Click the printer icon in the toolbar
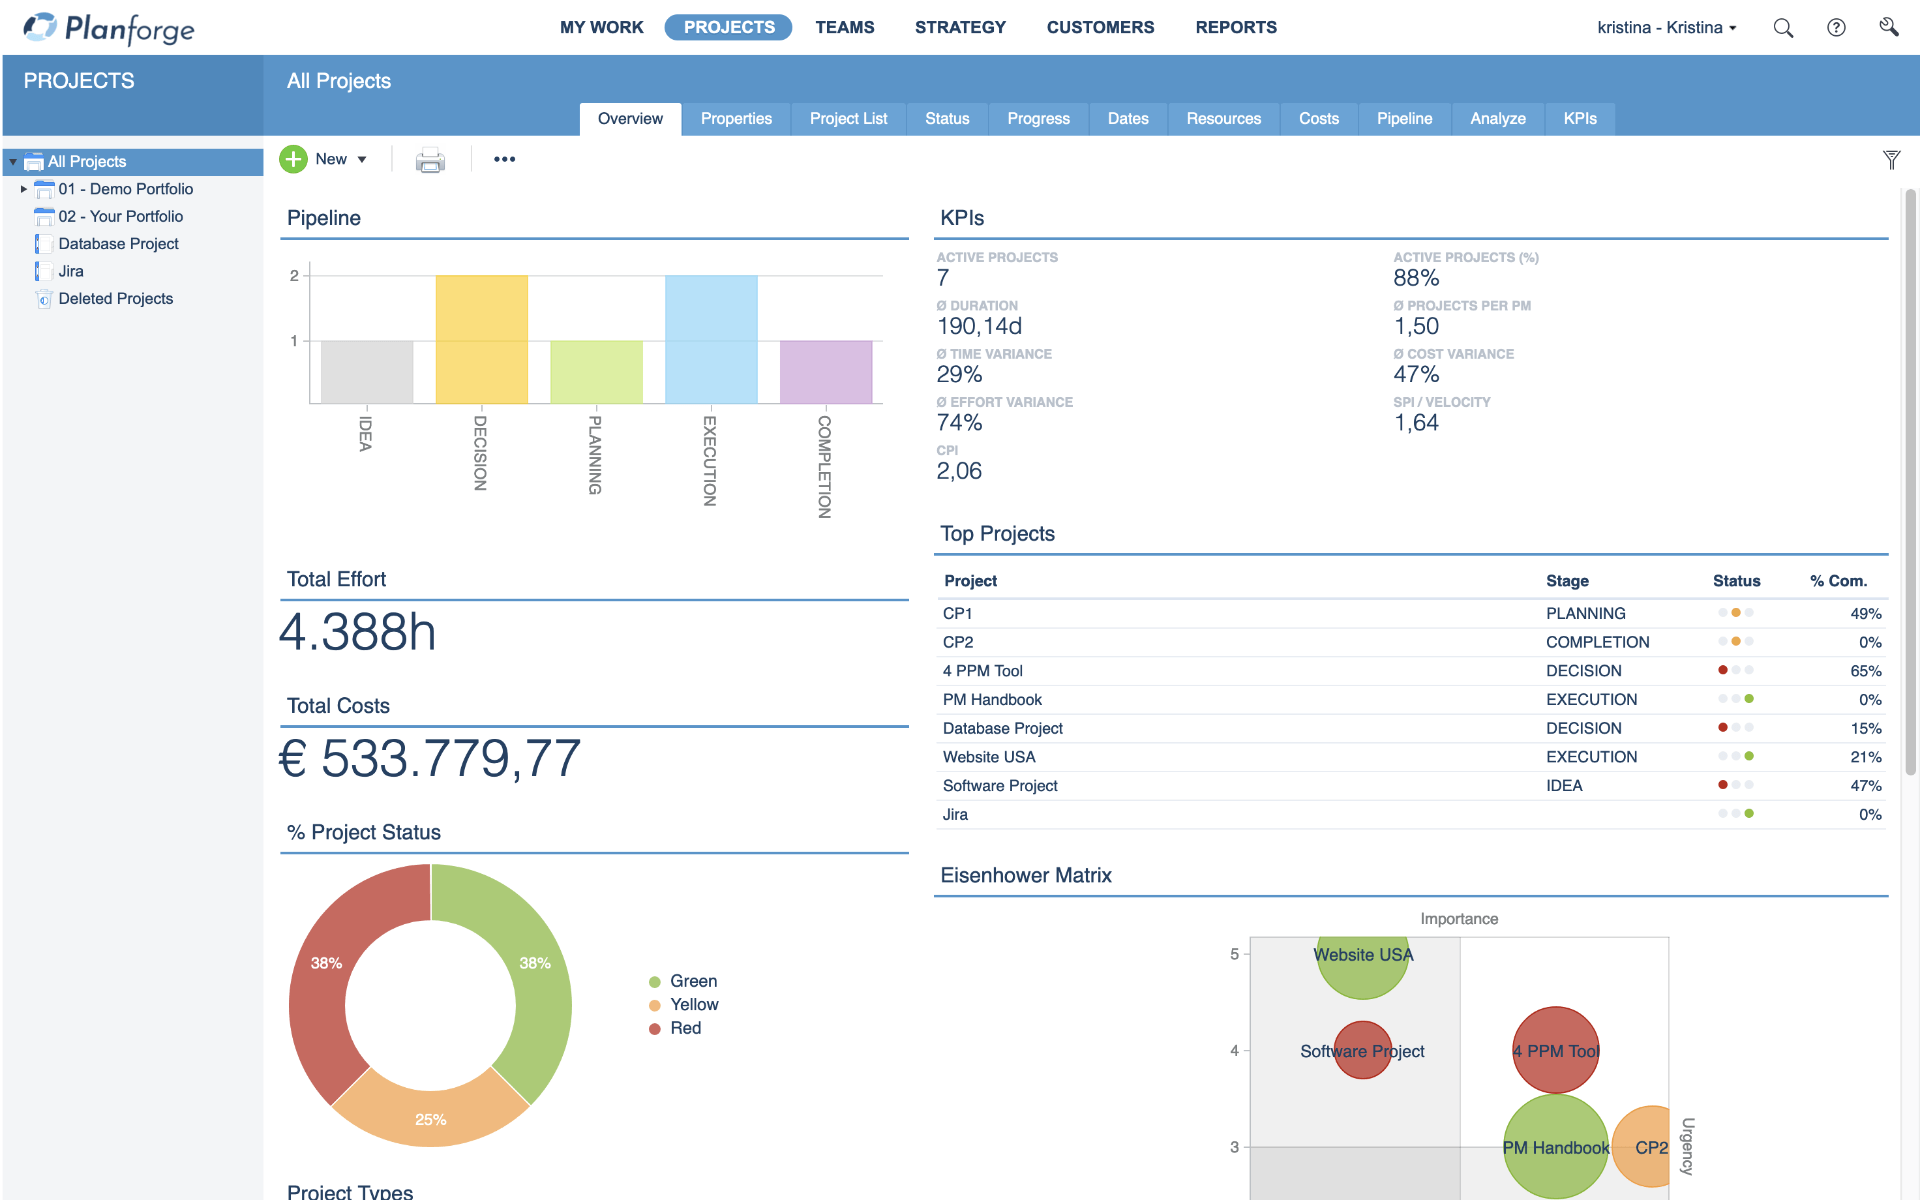 point(430,159)
